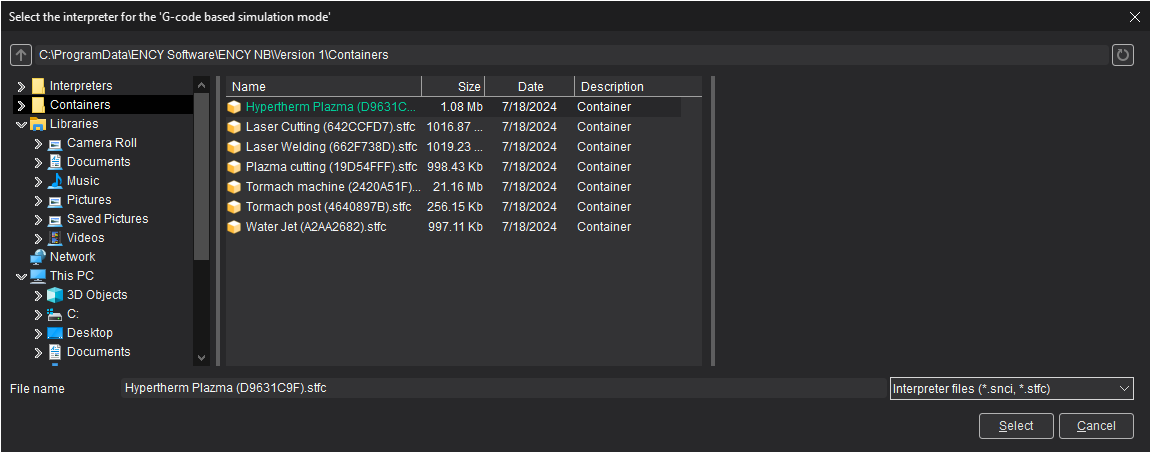Click the refresh folder icon
The height and width of the screenshot is (453, 1151).
1123,55
